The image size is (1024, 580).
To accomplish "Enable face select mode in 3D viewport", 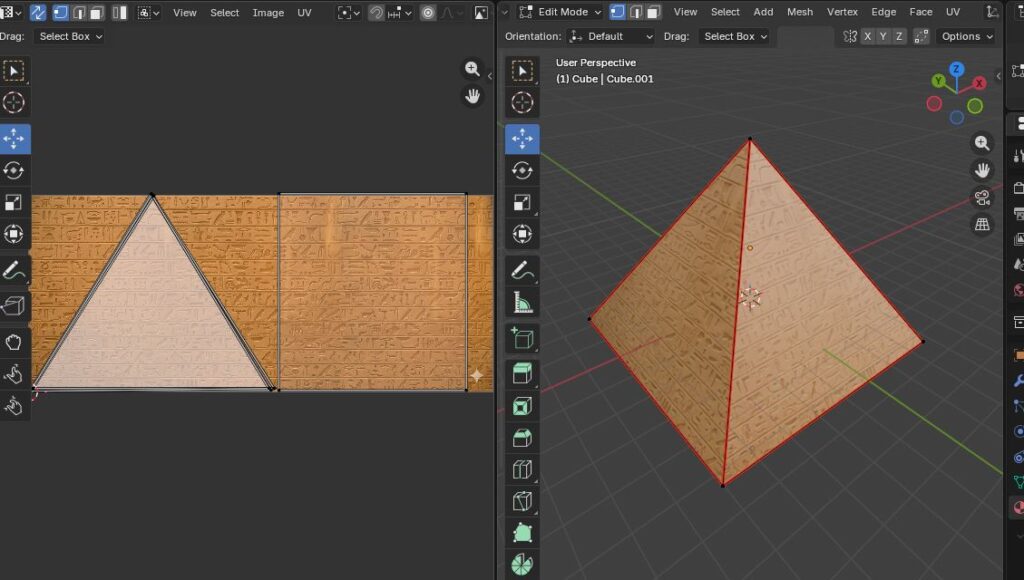I will pos(653,12).
